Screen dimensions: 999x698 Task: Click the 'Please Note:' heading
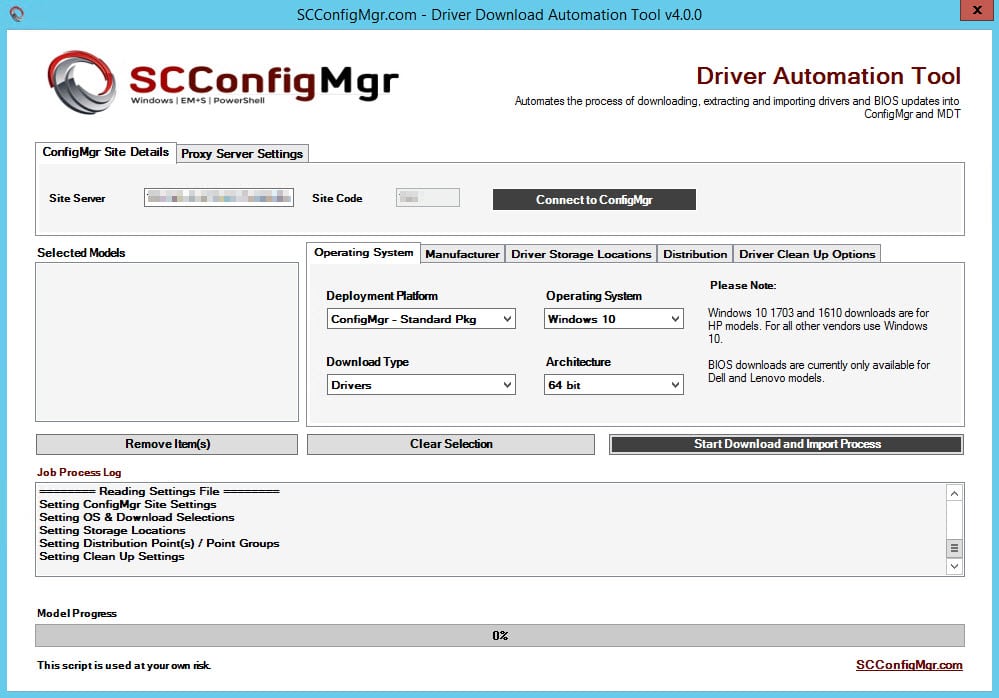click(743, 285)
